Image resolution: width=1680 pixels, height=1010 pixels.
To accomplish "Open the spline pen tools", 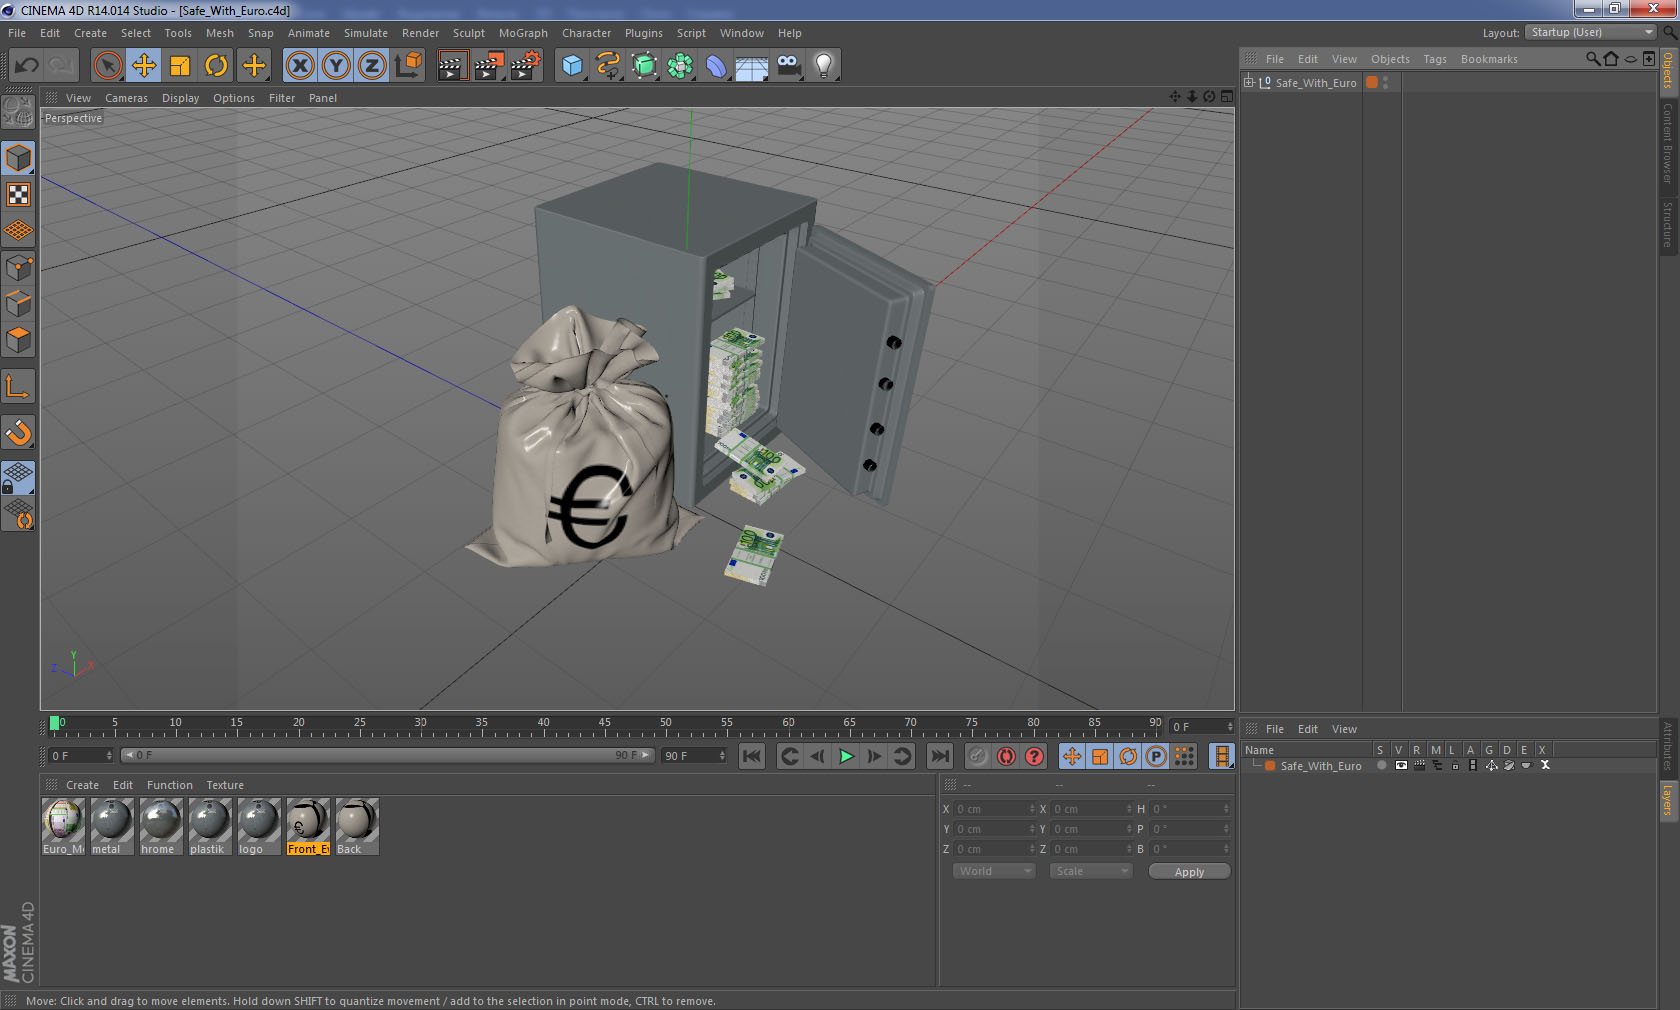I will [x=608, y=66].
